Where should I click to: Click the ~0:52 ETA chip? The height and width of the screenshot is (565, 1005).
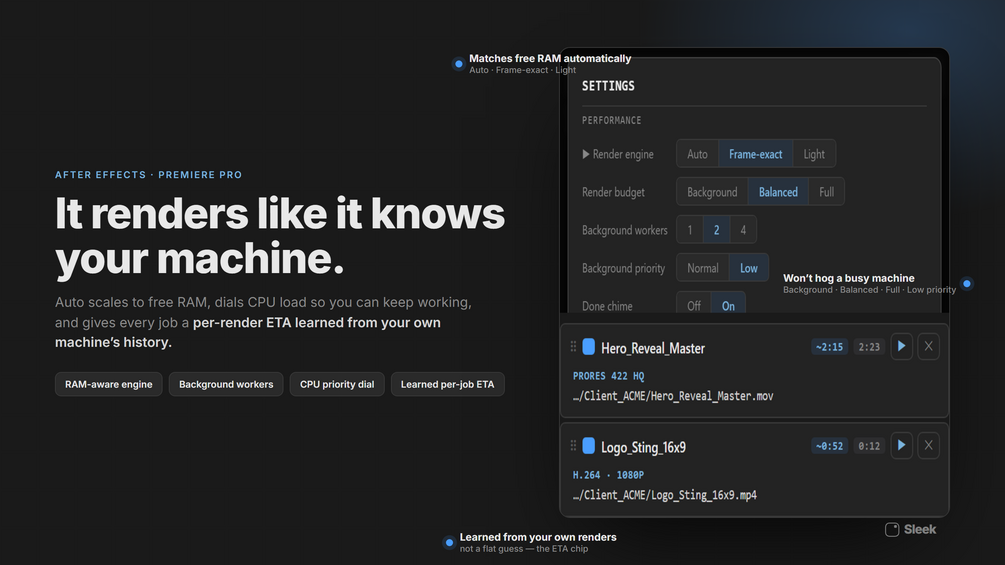829,446
